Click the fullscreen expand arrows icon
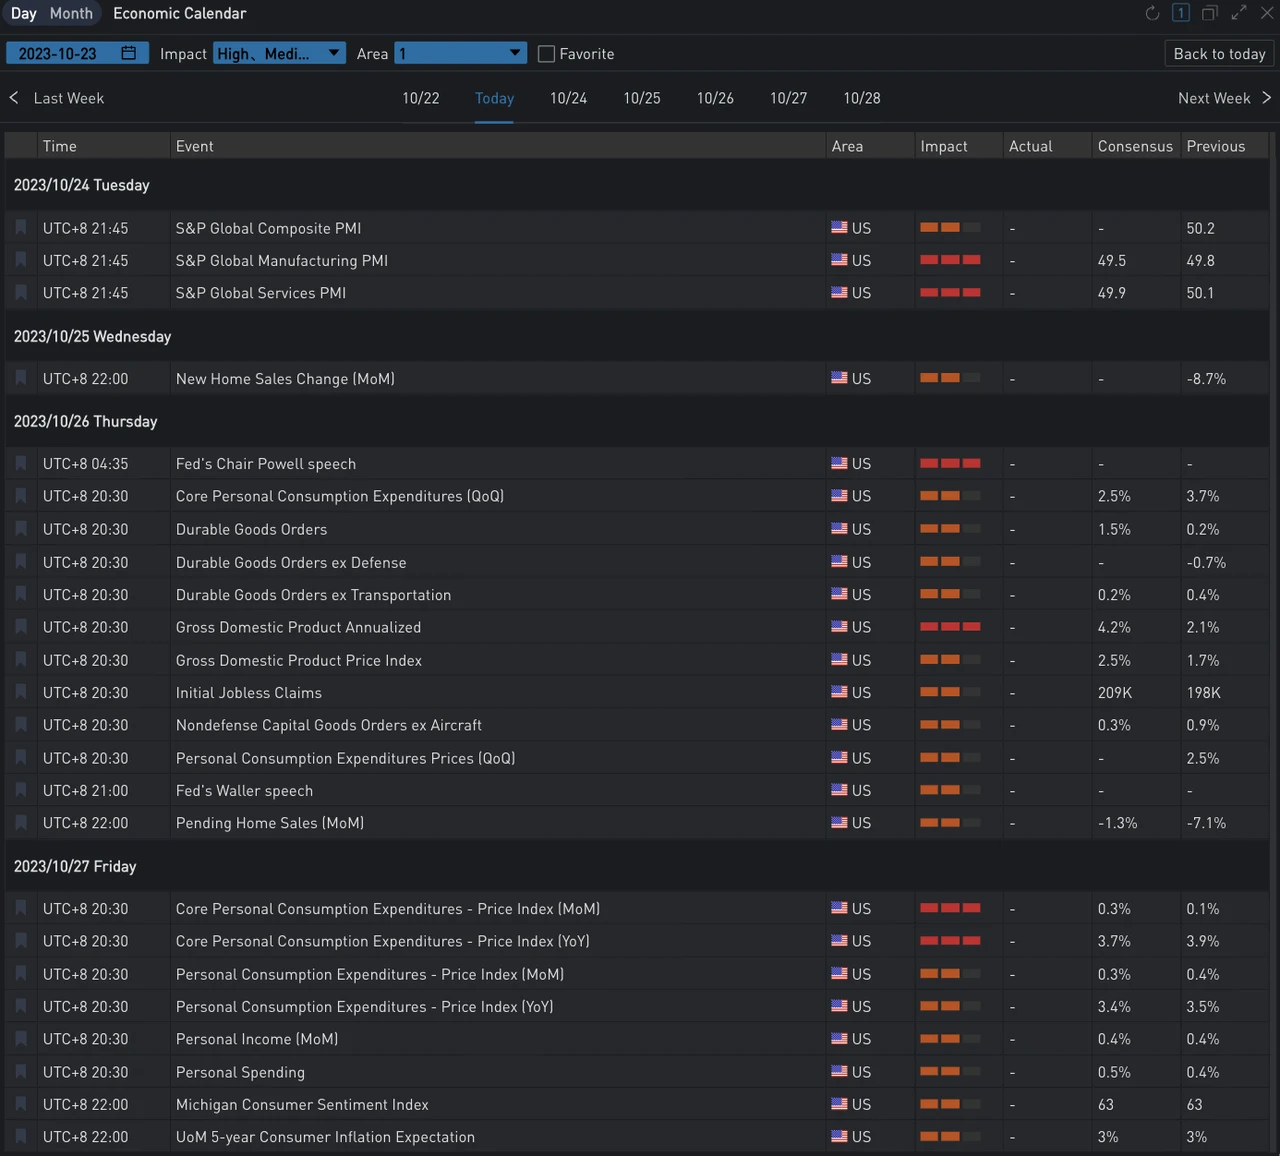 1239,13
